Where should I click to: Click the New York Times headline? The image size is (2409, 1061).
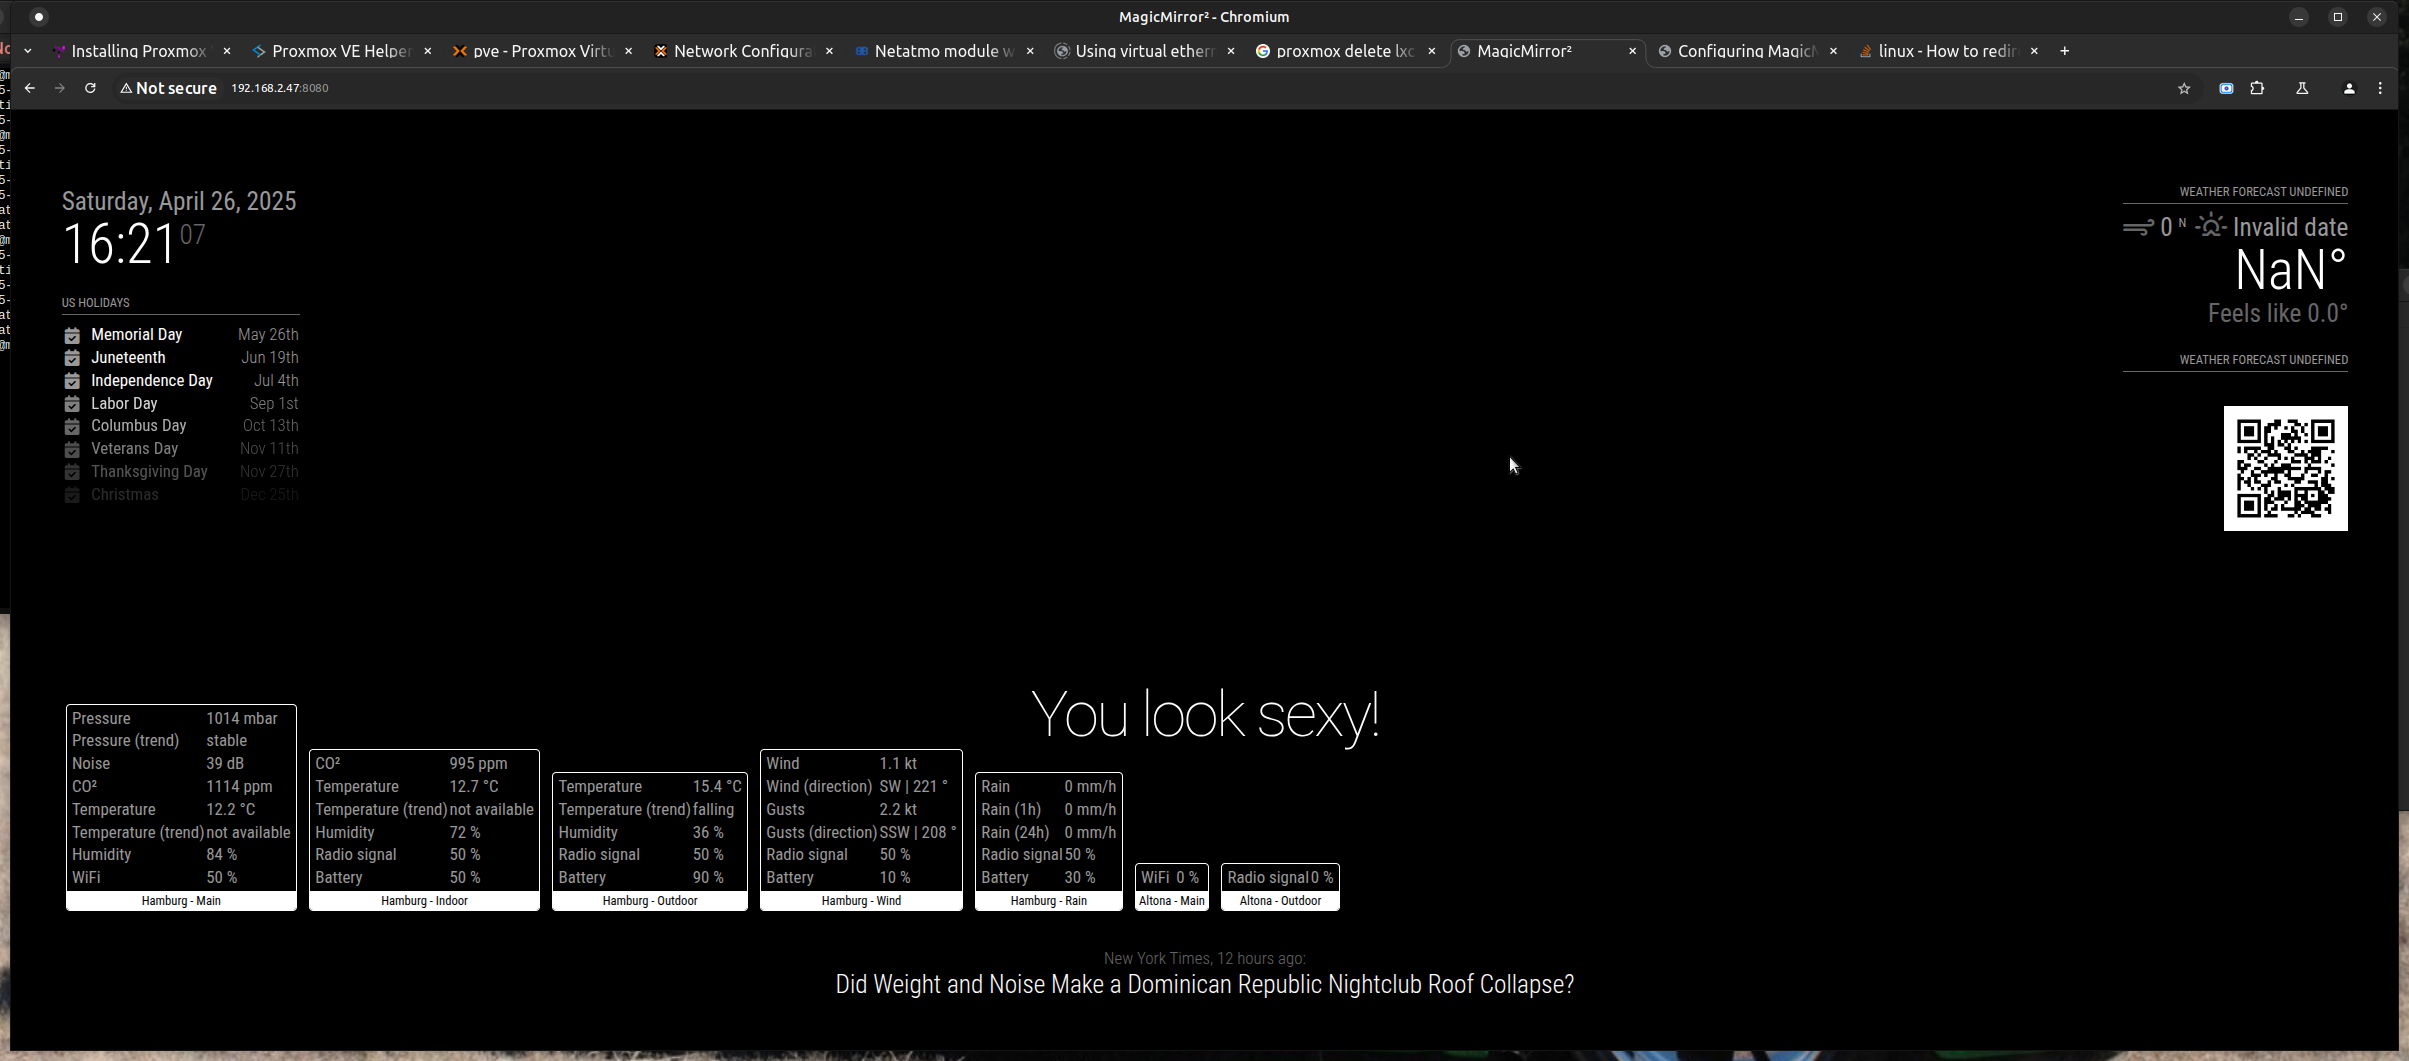click(1204, 984)
